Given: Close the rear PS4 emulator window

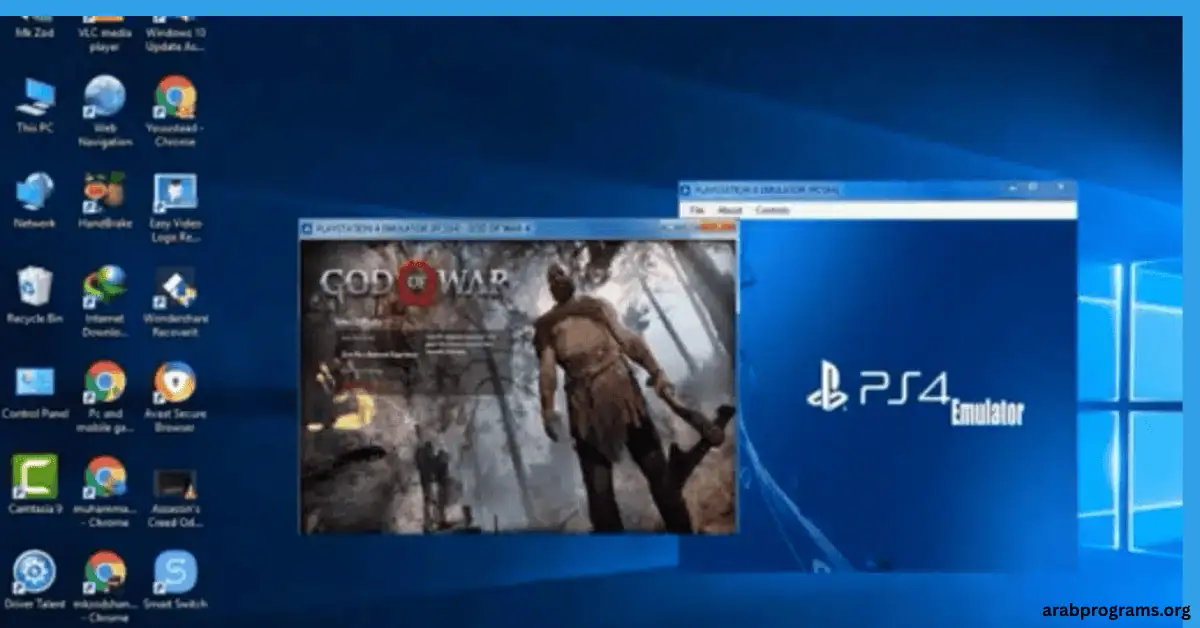Looking at the screenshot, I should pyautogui.click(x=1063, y=189).
